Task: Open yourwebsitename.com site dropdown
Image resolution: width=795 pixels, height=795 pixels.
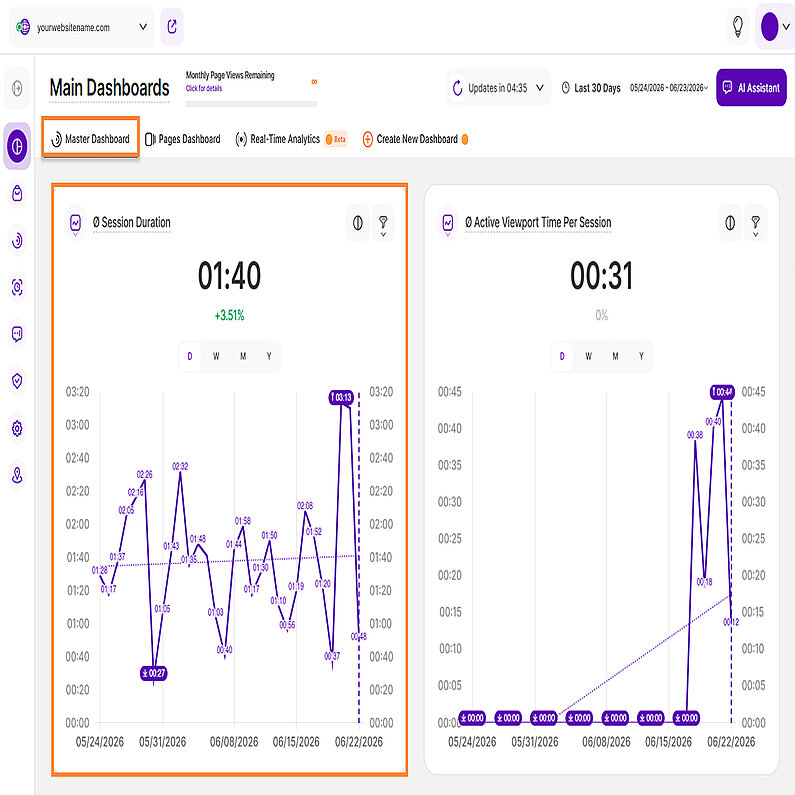Action: point(82,27)
